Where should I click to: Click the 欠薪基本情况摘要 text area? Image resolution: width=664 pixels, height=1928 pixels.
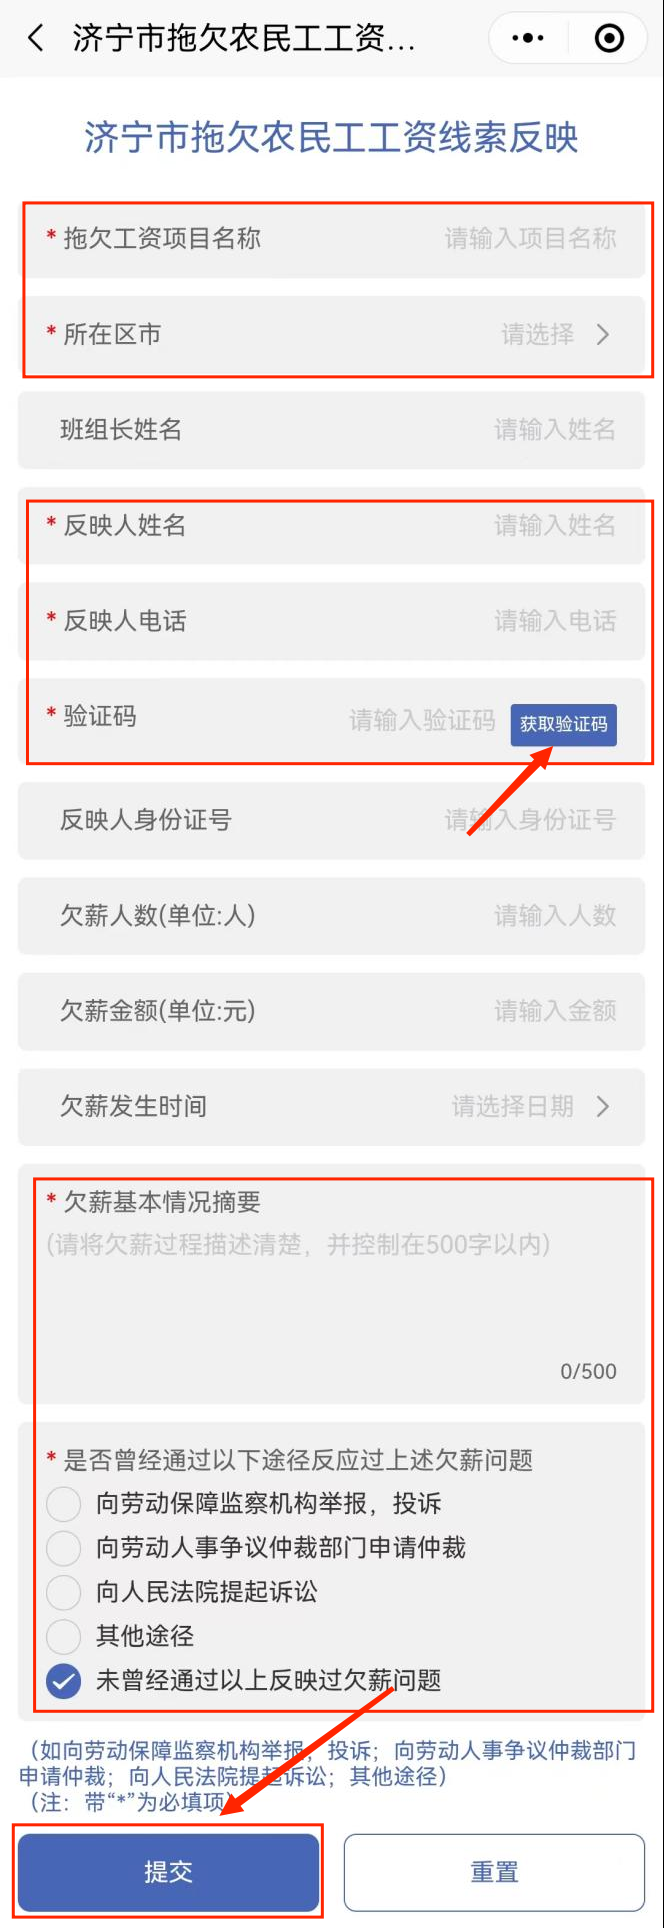[x=331, y=1290]
